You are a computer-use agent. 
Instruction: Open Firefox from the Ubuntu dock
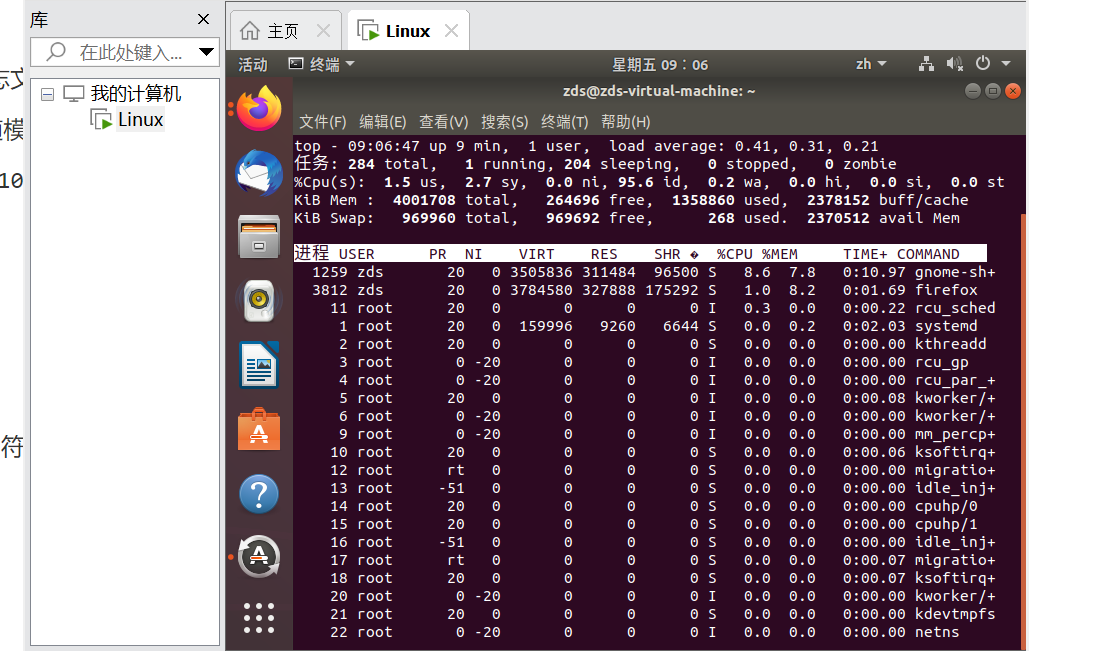[259, 108]
